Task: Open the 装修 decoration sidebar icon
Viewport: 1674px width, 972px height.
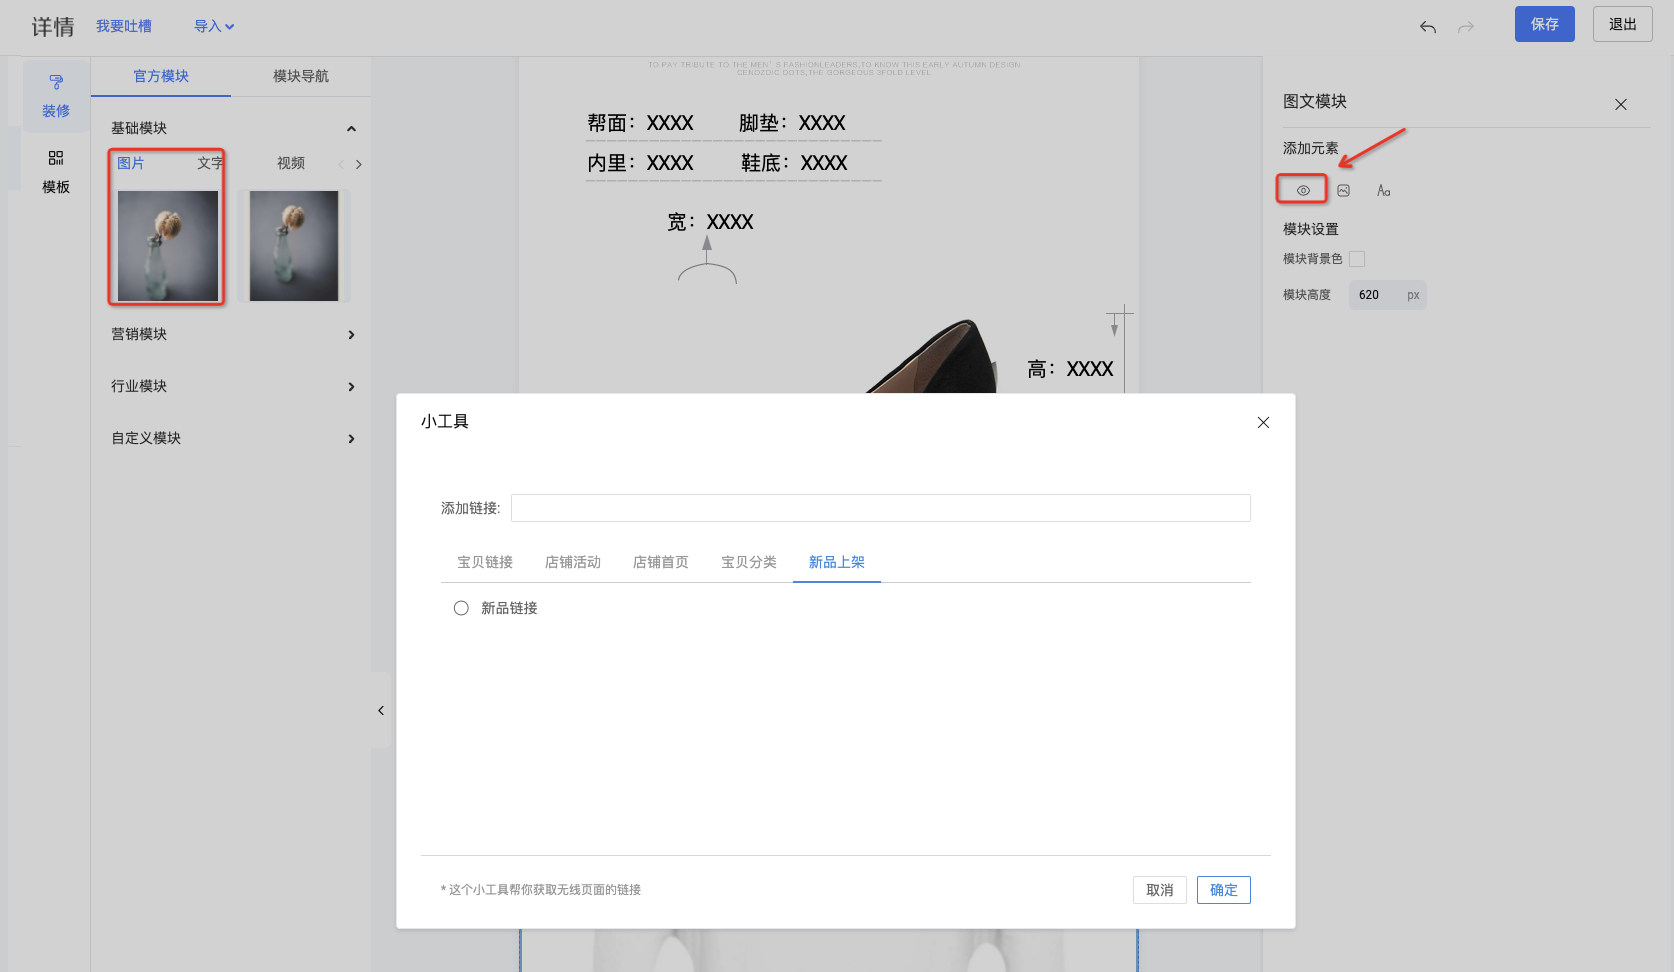Action: [x=56, y=96]
